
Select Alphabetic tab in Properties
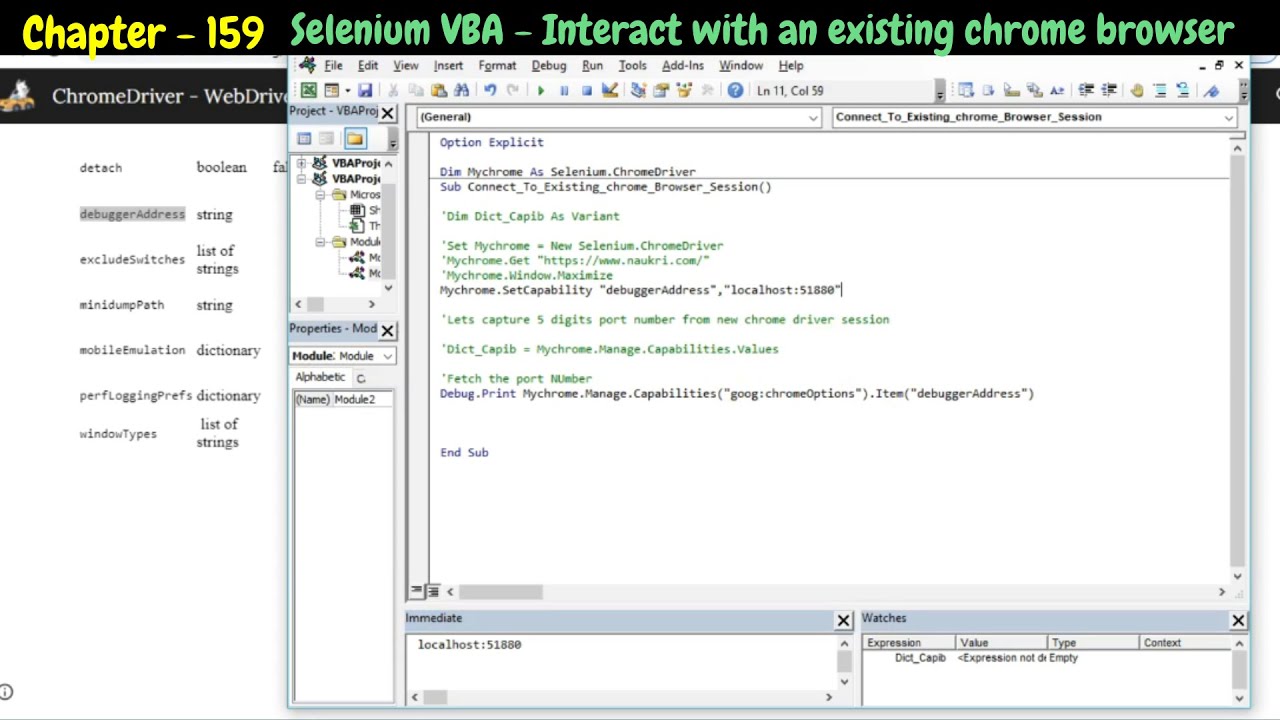point(320,377)
